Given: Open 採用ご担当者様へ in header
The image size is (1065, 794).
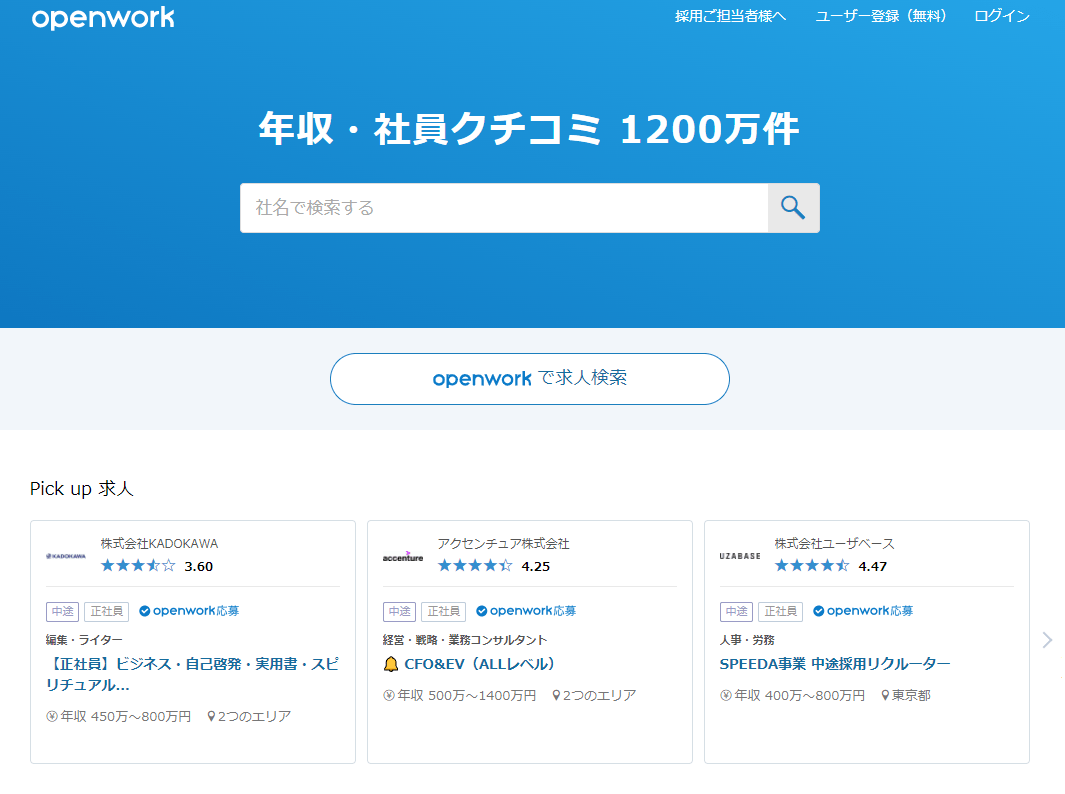Looking at the screenshot, I should tap(730, 16).
